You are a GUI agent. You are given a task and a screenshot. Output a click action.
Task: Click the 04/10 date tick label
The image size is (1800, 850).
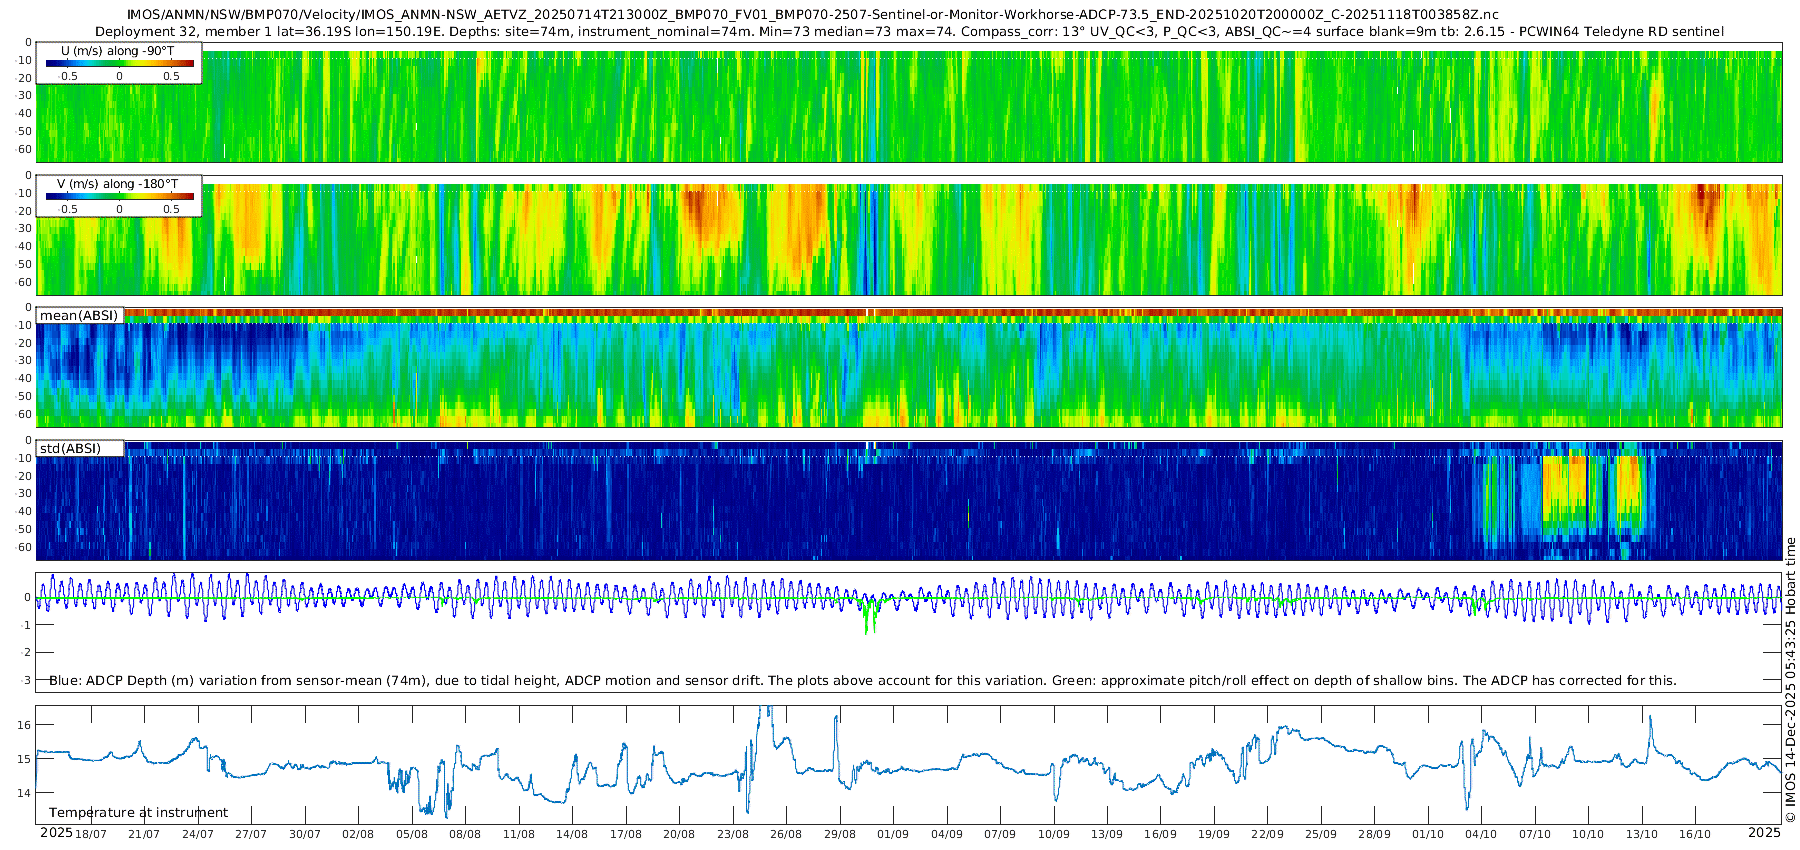coord(1481,834)
